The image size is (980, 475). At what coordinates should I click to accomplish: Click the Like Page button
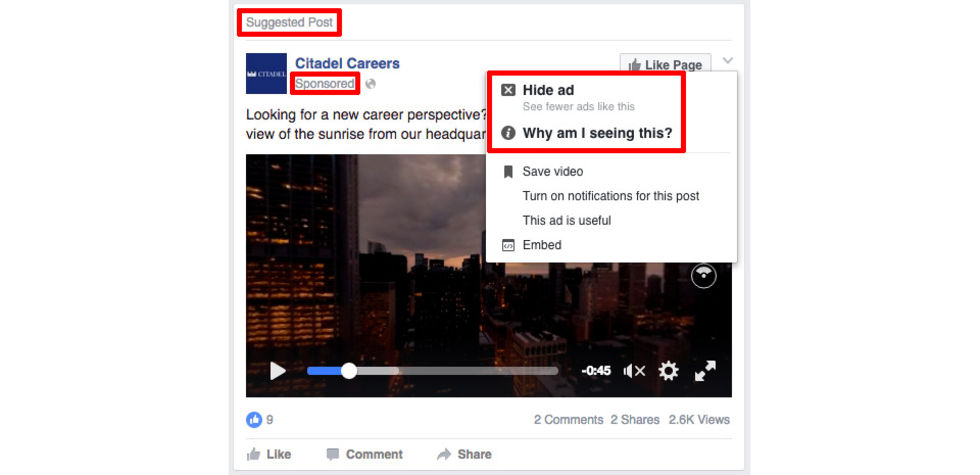pos(665,64)
